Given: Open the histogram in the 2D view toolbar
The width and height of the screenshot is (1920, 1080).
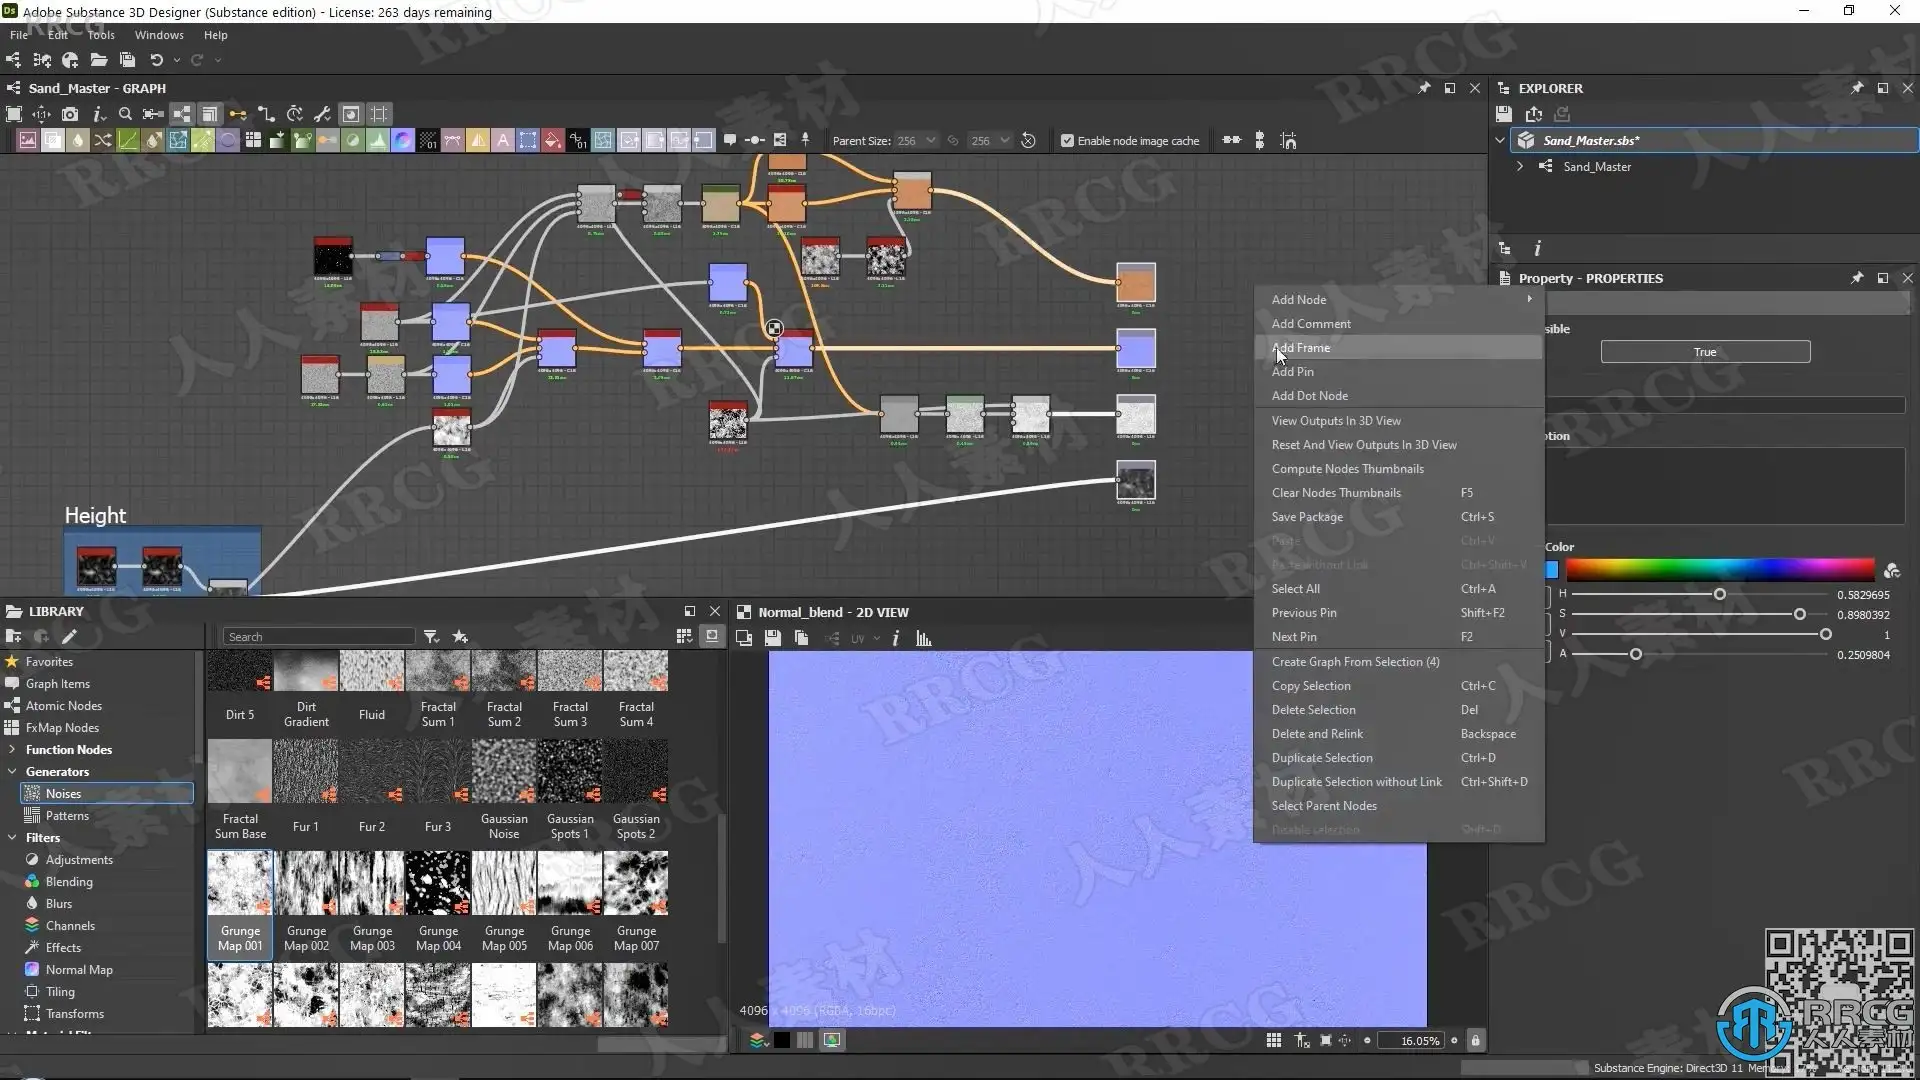Looking at the screenshot, I should pyautogui.click(x=923, y=638).
